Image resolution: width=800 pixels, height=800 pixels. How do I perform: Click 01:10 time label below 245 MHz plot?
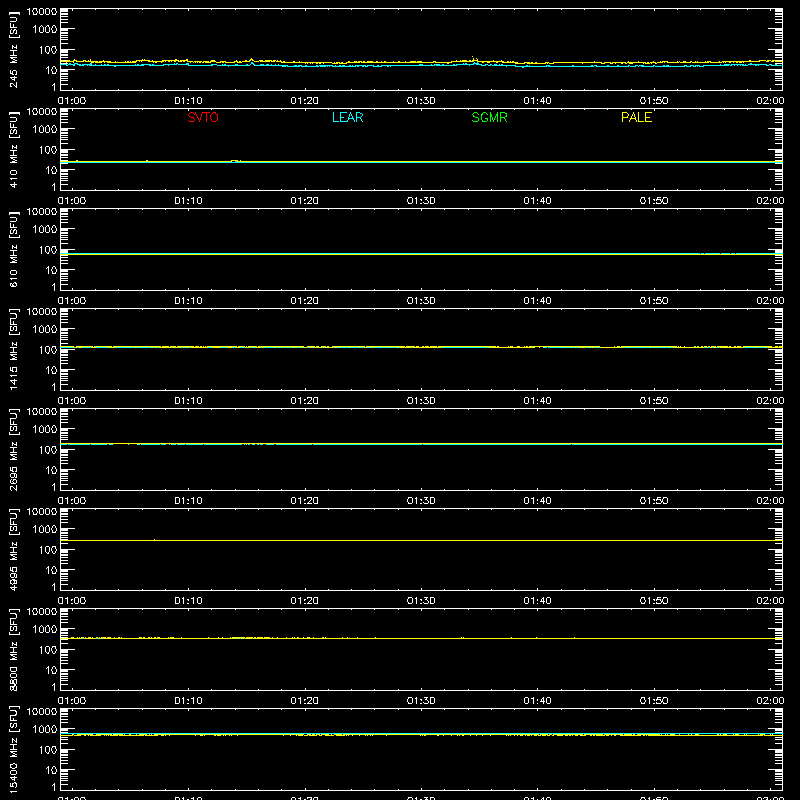point(188,101)
